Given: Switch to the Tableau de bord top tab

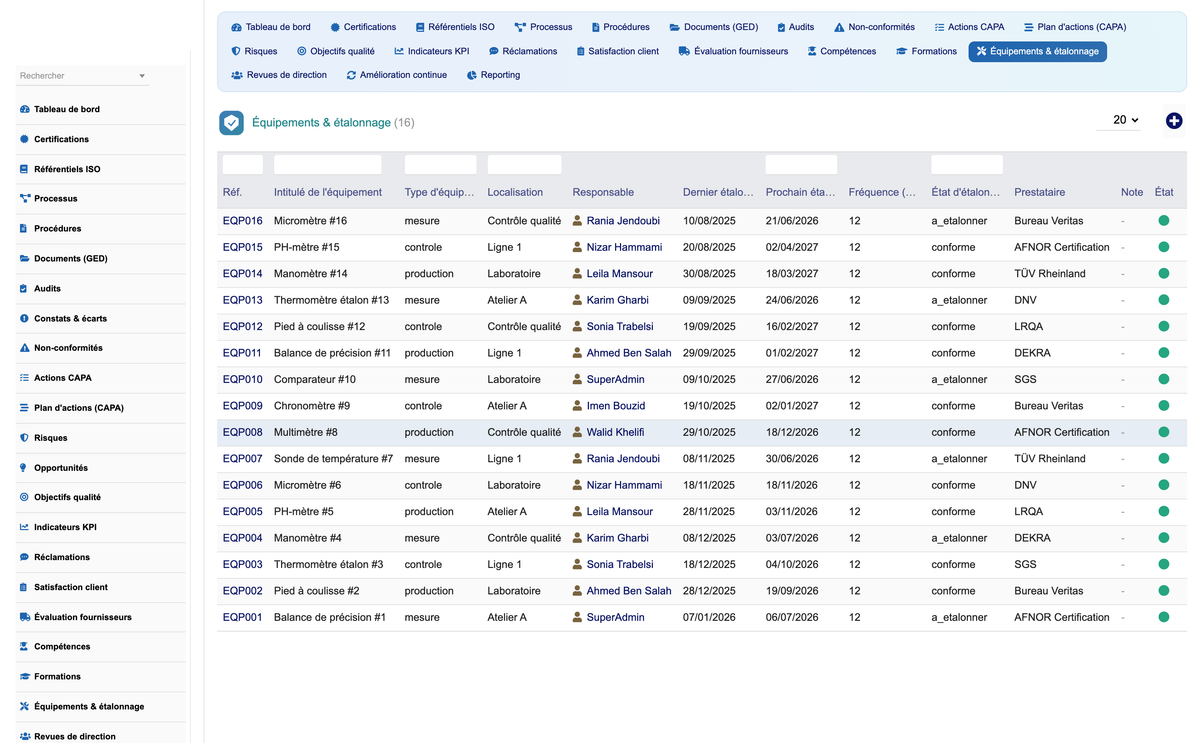Looking at the screenshot, I should (x=270, y=27).
